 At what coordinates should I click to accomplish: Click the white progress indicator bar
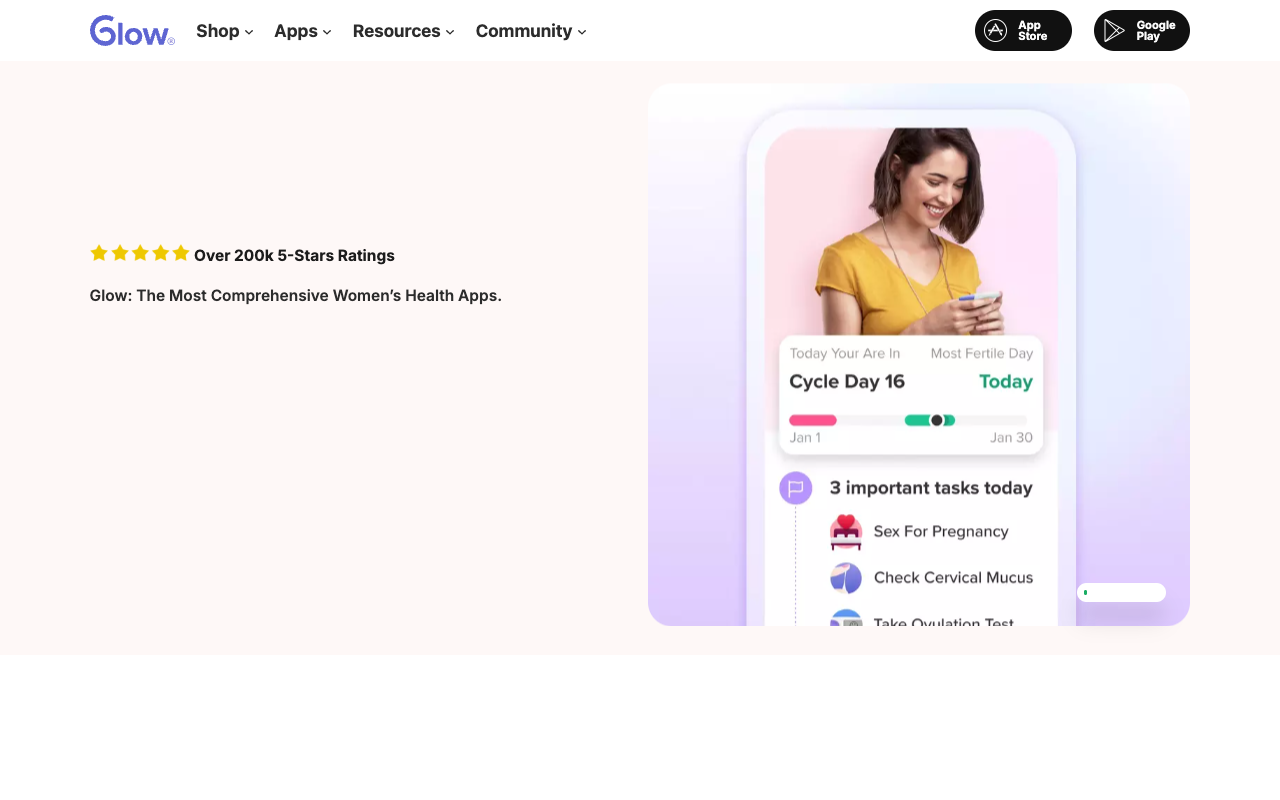tap(1121, 593)
